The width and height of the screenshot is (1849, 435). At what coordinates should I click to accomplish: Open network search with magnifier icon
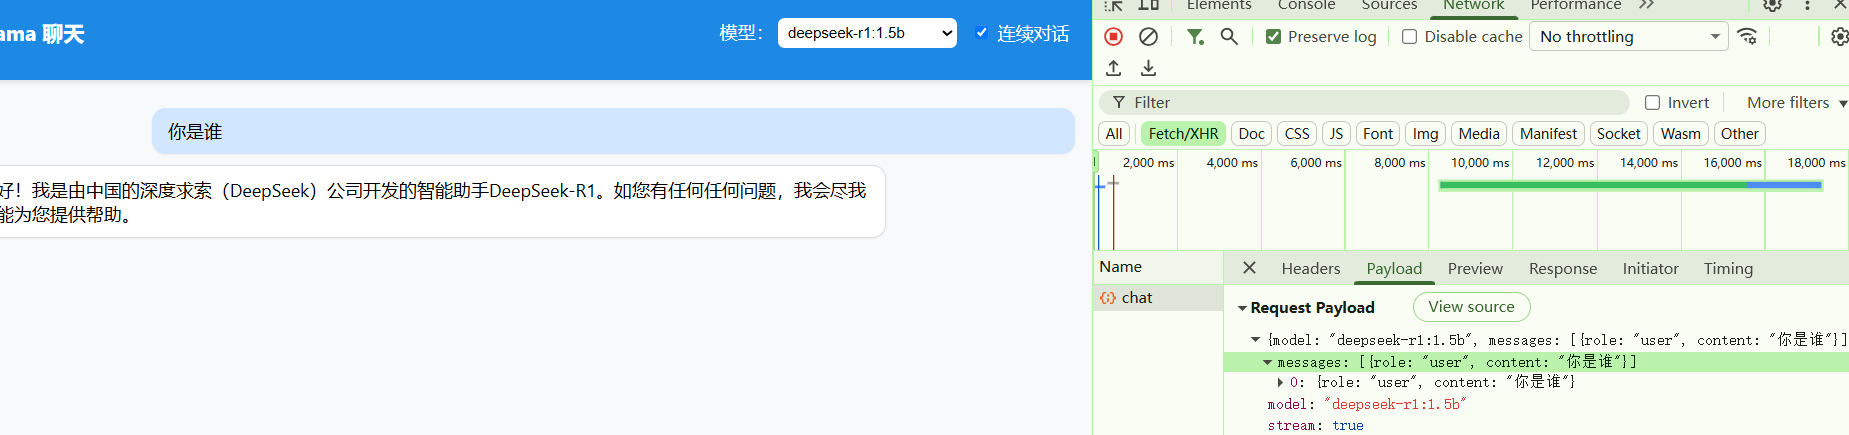coord(1229,36)
